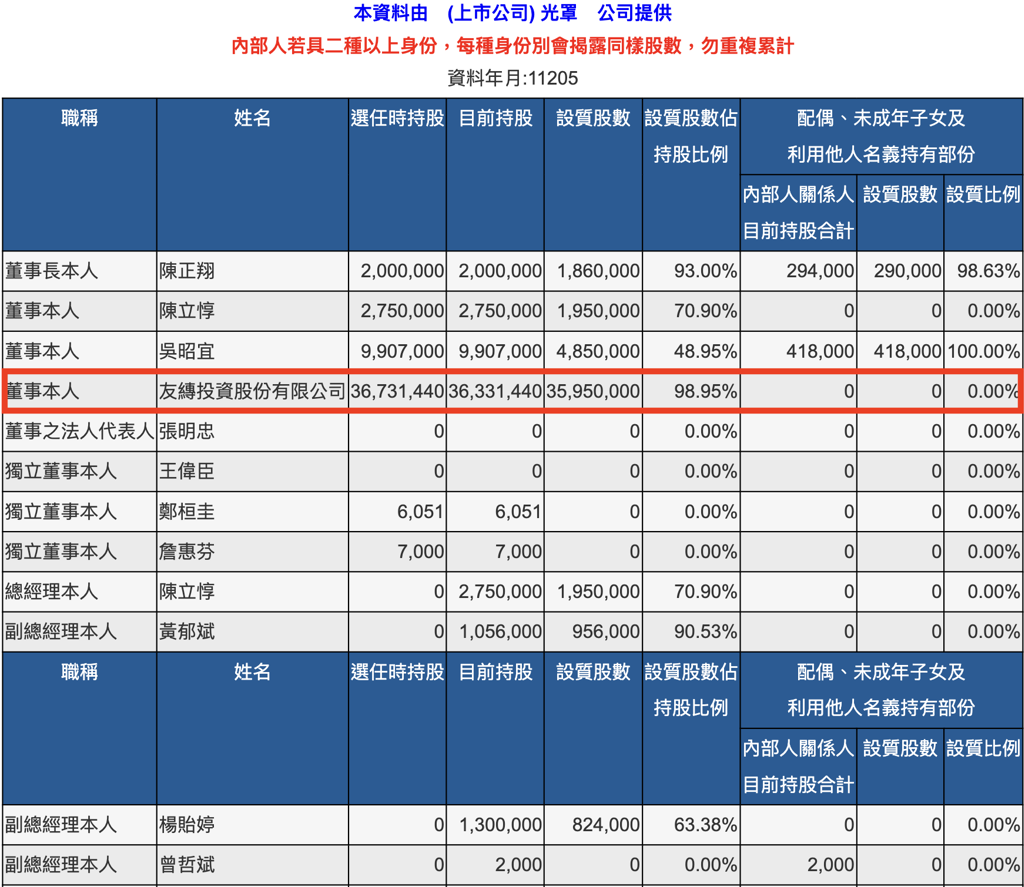Click the 目前持股 column header
The width and height of the screenshot is (1024, 887).
(494, 118)
